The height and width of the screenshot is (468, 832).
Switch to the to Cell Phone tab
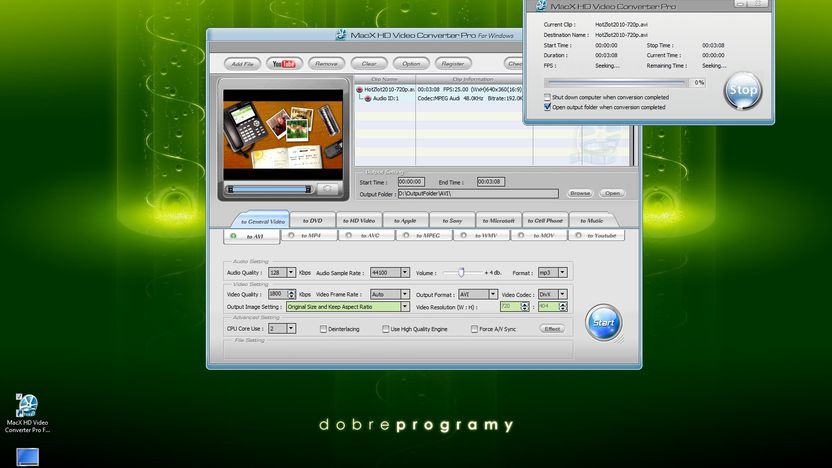point(545,220)
